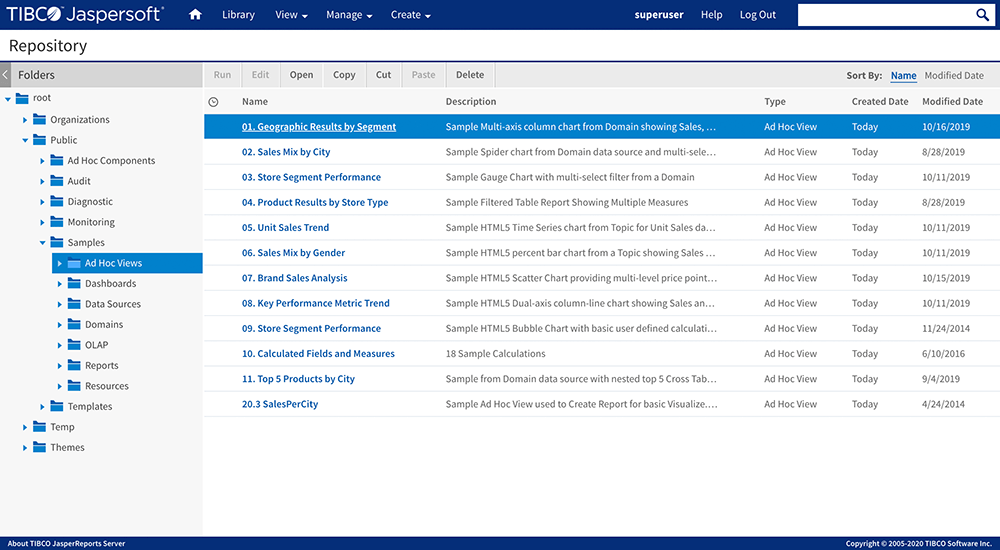Open the Manage dropdown menu
This screenshot has width=1000, height=550.
pyautogui.click(x=349, y=14)
